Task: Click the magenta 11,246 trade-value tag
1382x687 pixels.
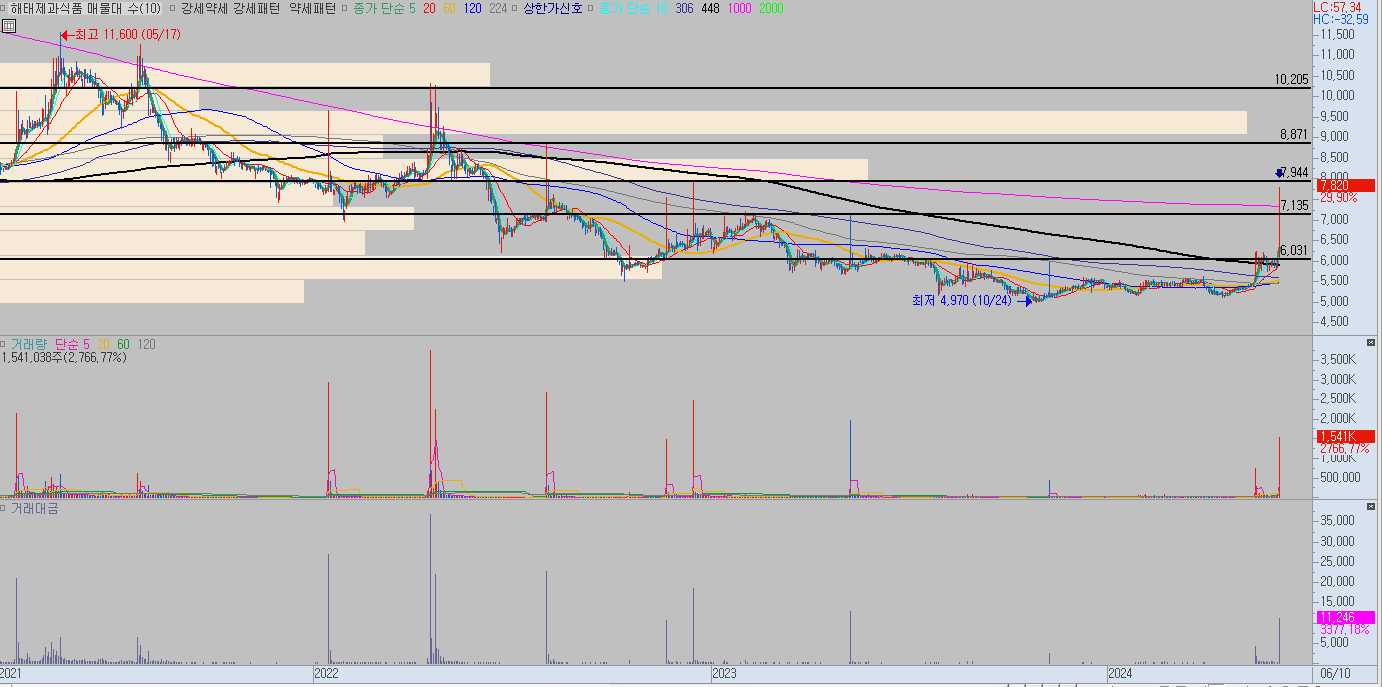Action: point(1346,617)
